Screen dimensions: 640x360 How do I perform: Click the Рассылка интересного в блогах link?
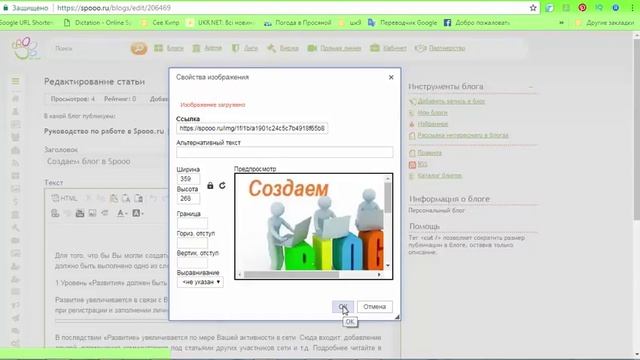click(463, 135)
